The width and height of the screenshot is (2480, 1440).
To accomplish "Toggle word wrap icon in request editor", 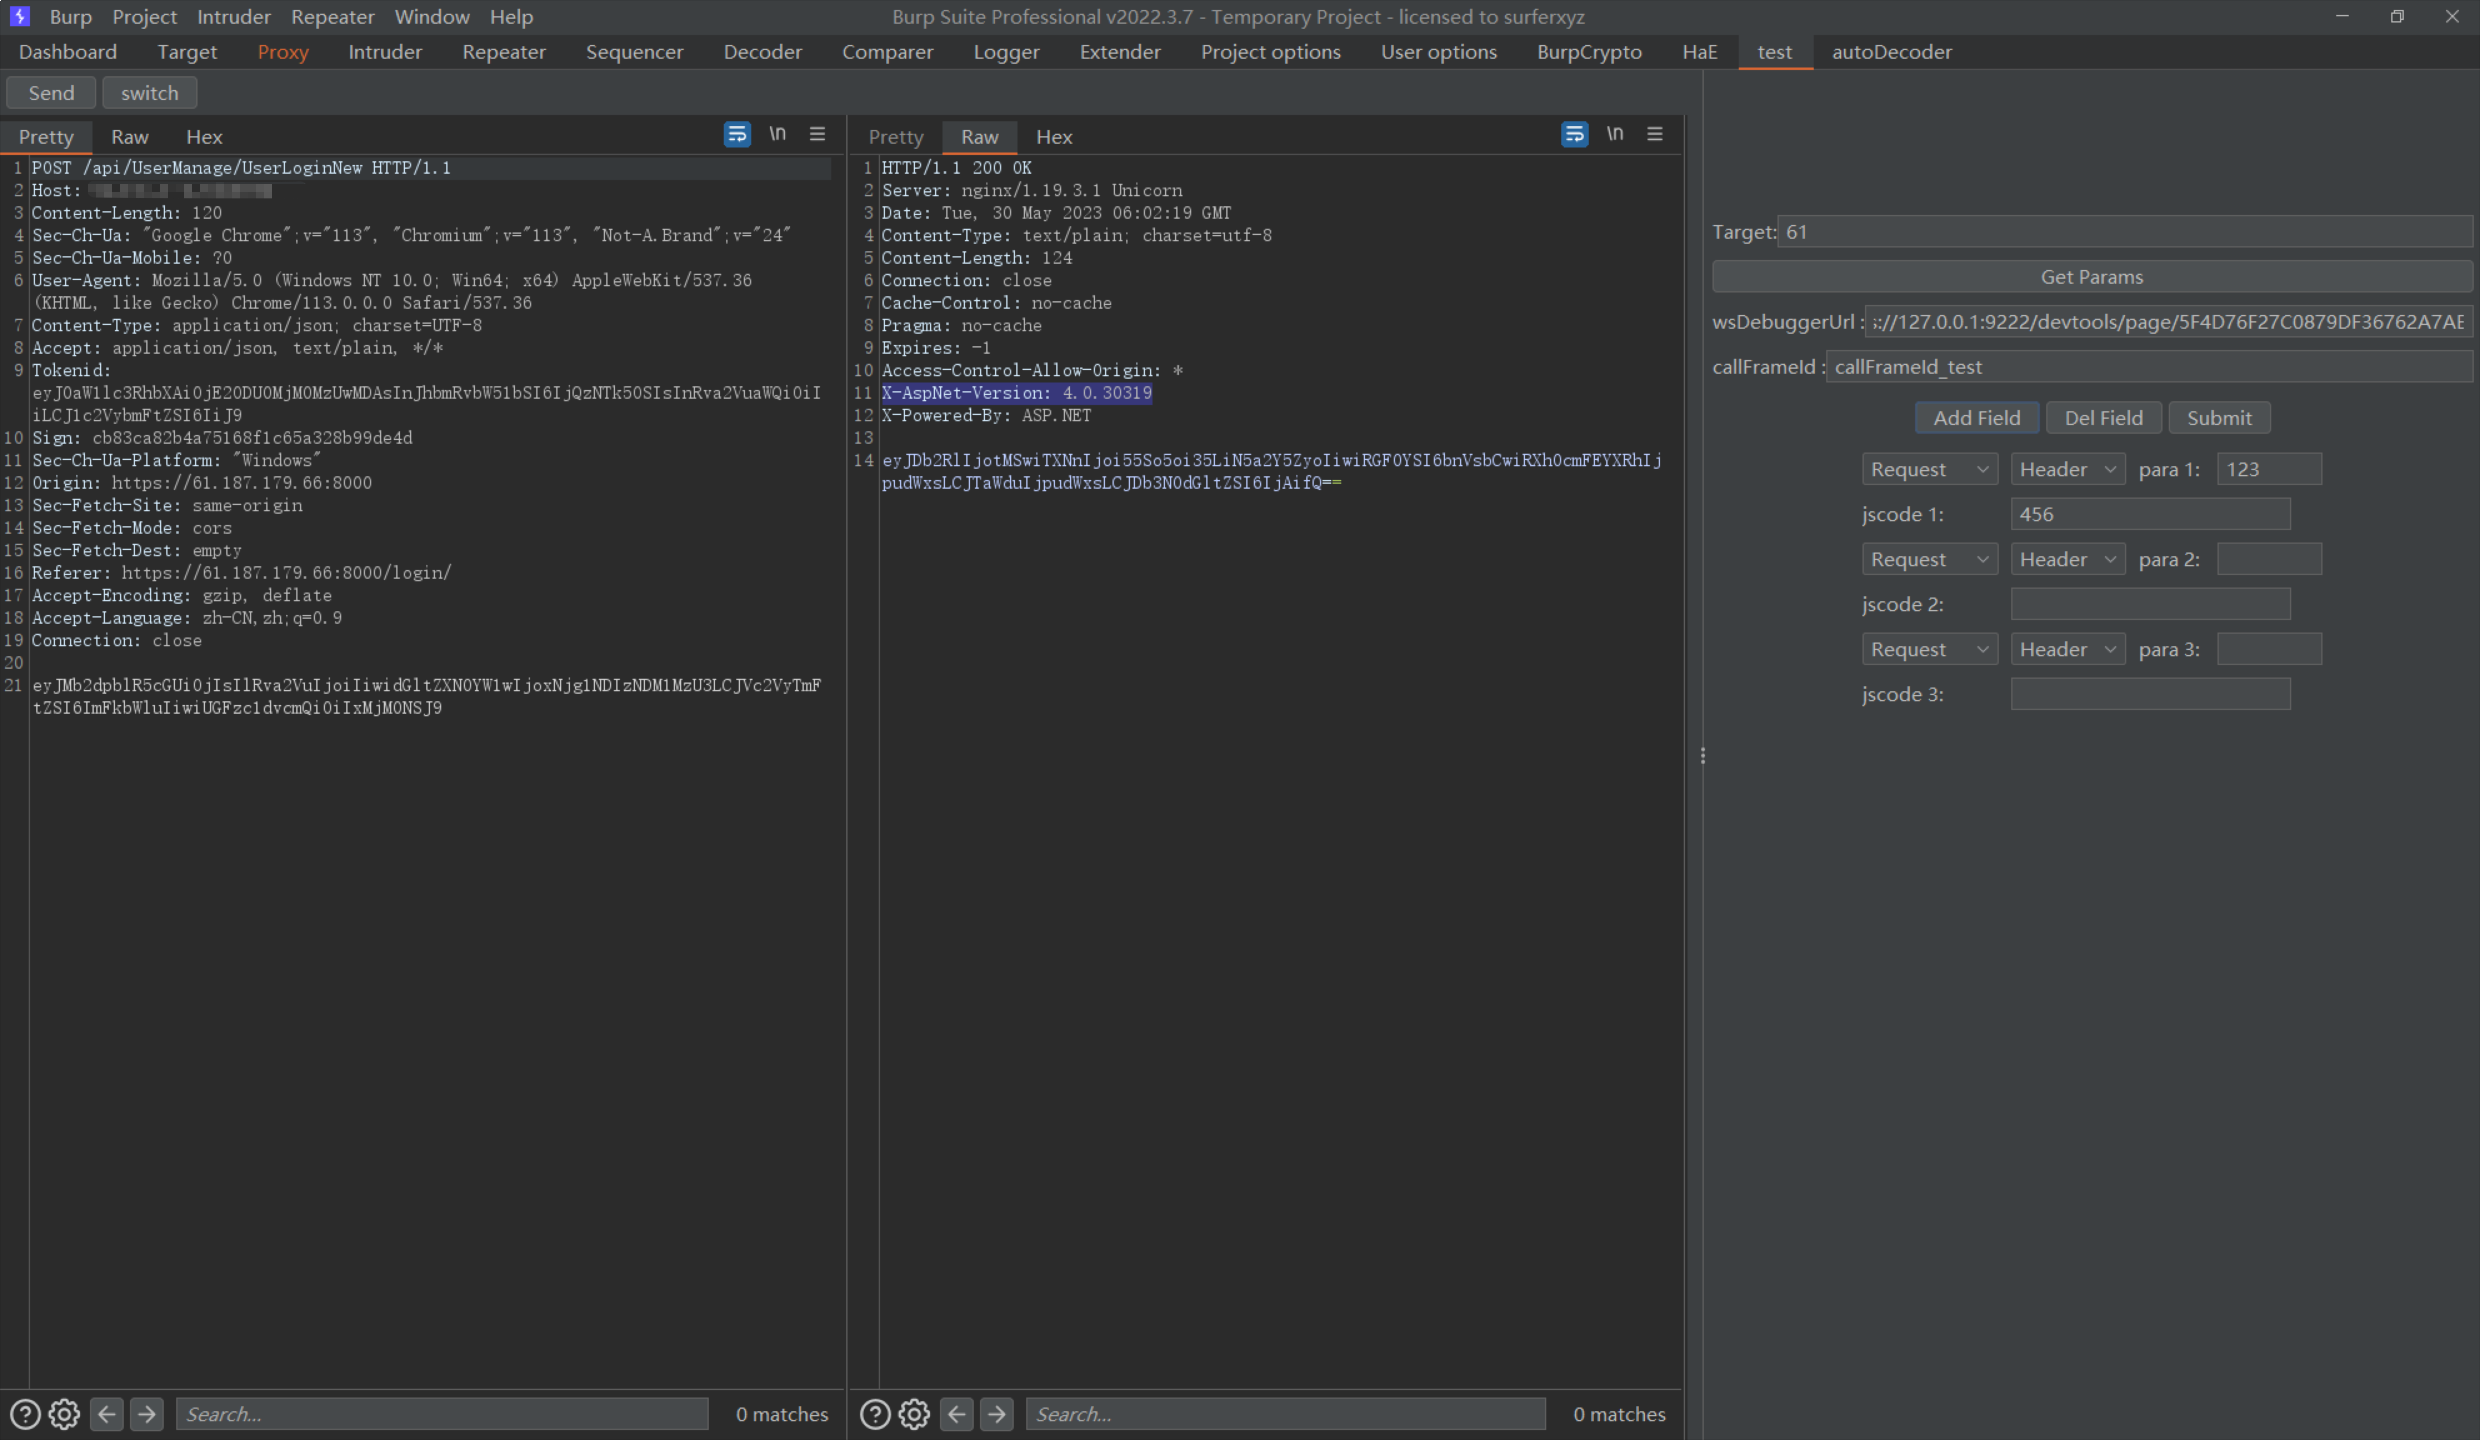I will click(737, 134).
